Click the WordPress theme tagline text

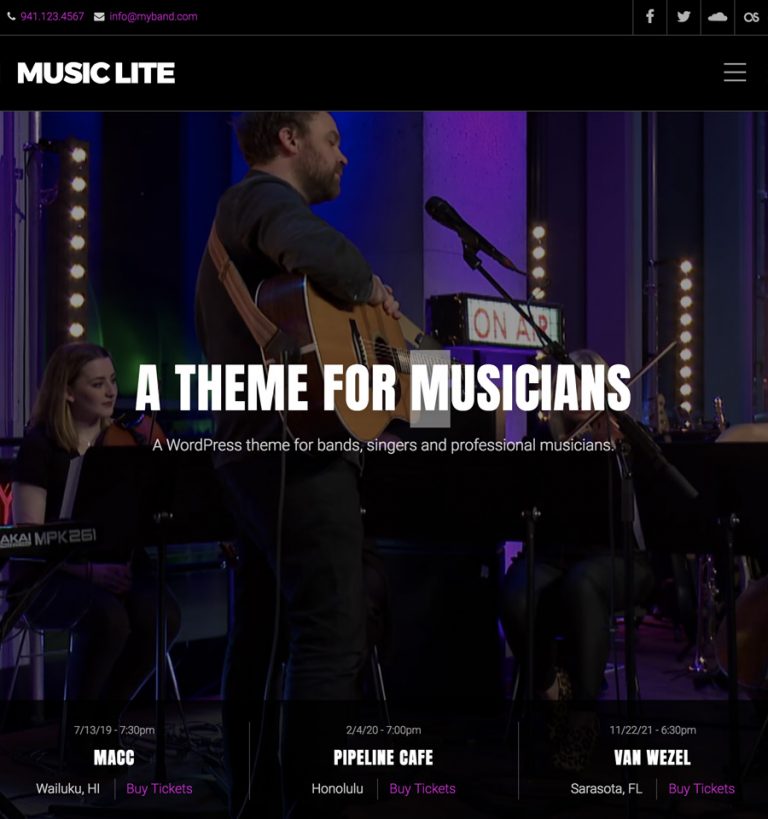(383, 445)
